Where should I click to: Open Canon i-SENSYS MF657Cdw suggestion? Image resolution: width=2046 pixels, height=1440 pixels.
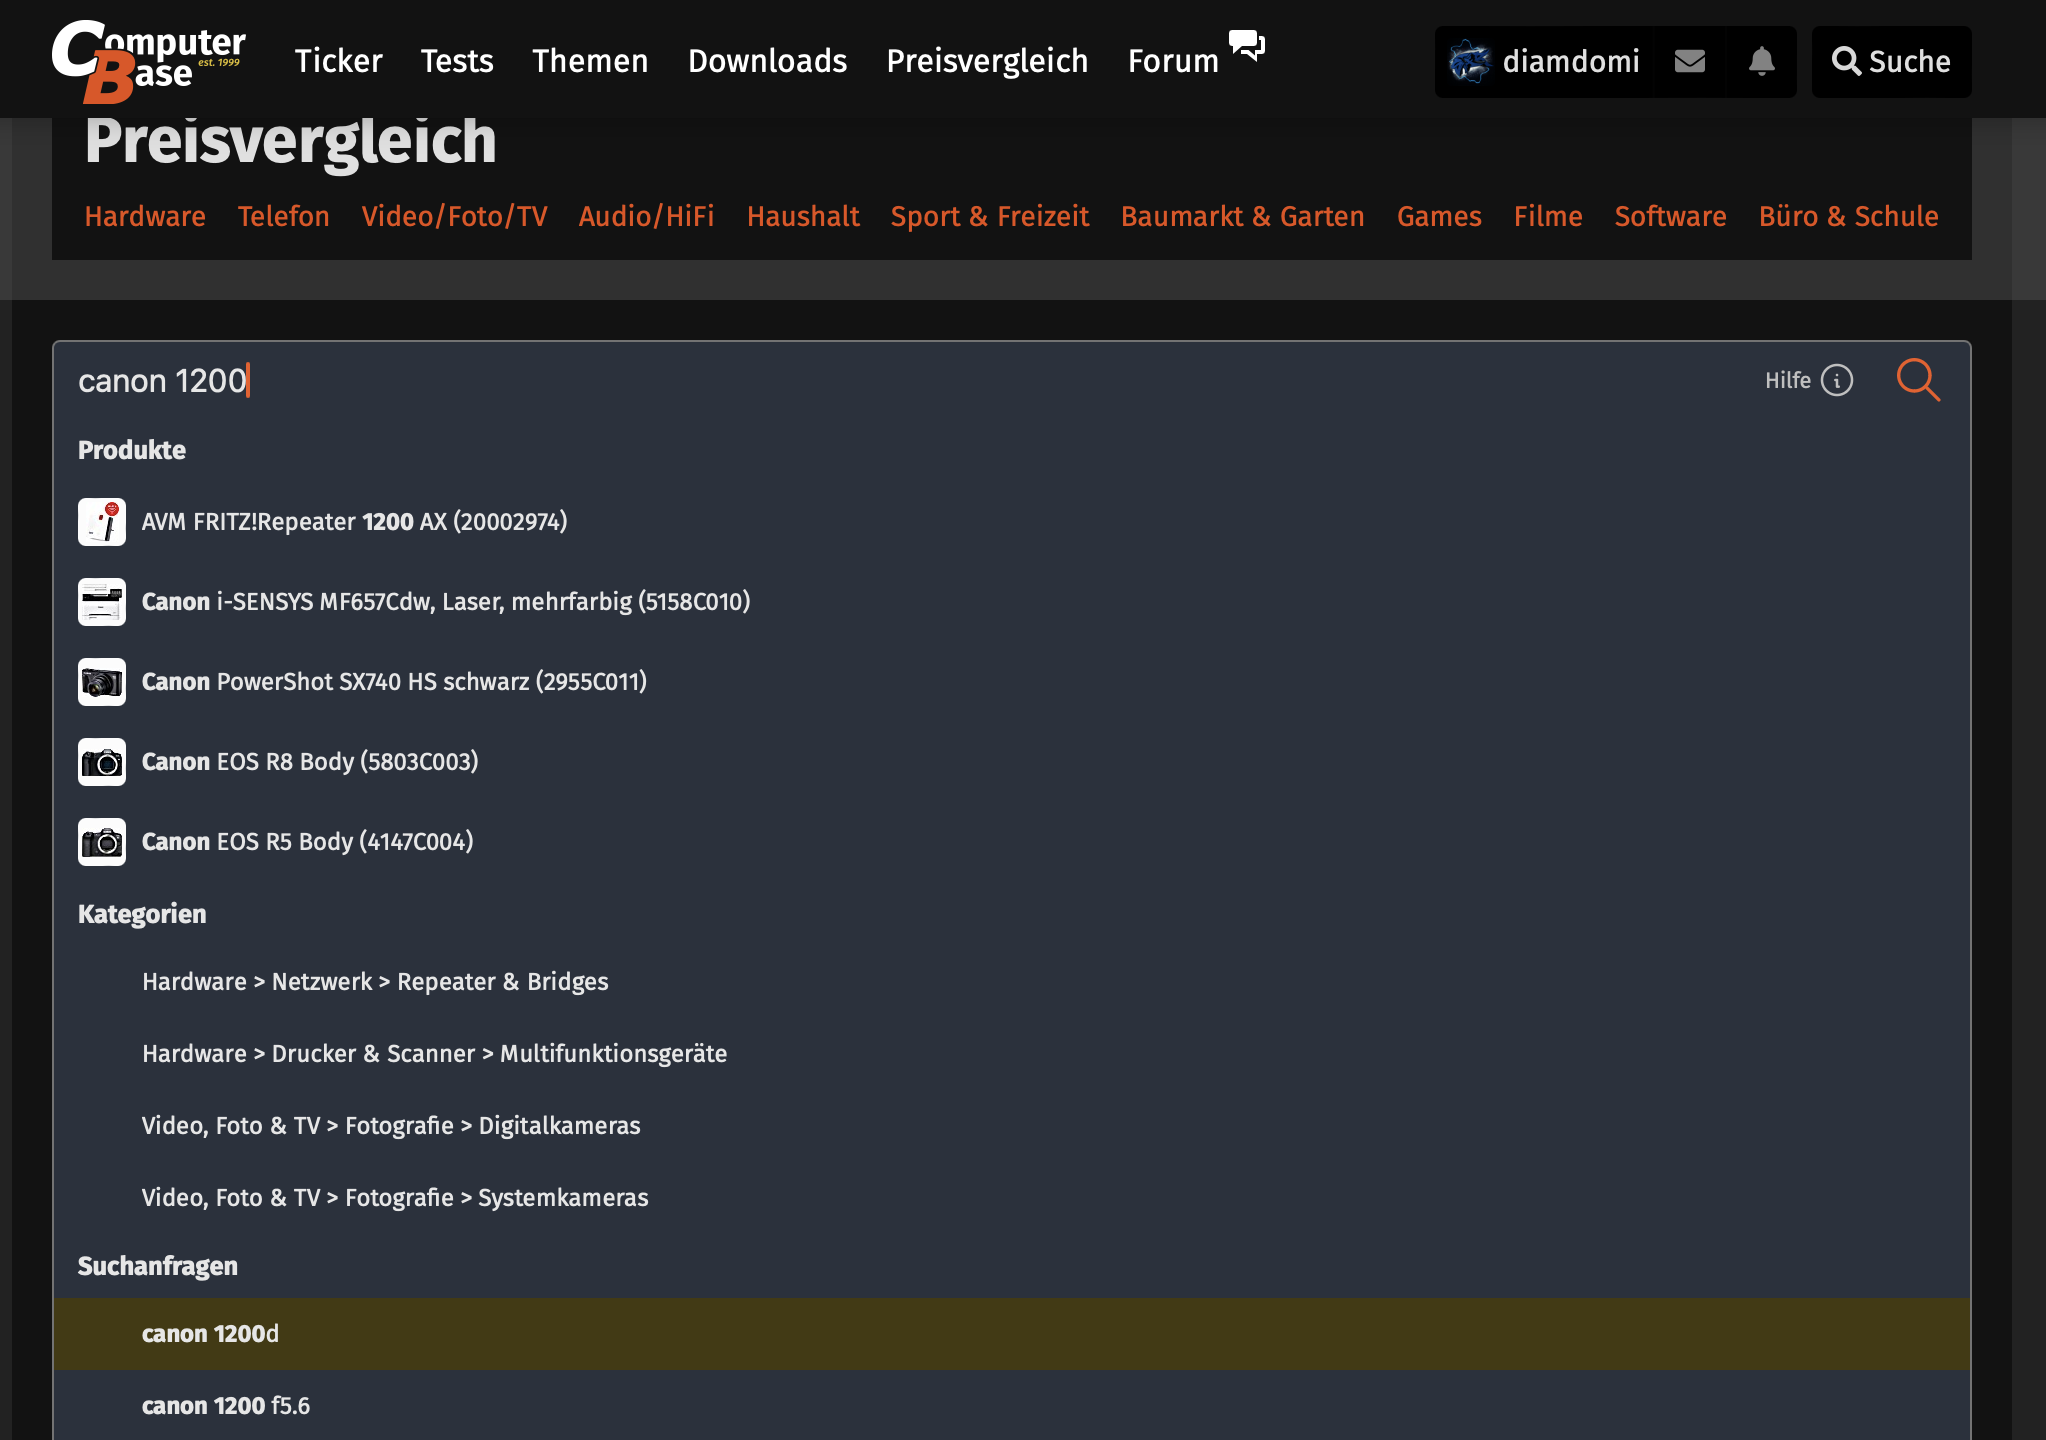tap(445, 602)
